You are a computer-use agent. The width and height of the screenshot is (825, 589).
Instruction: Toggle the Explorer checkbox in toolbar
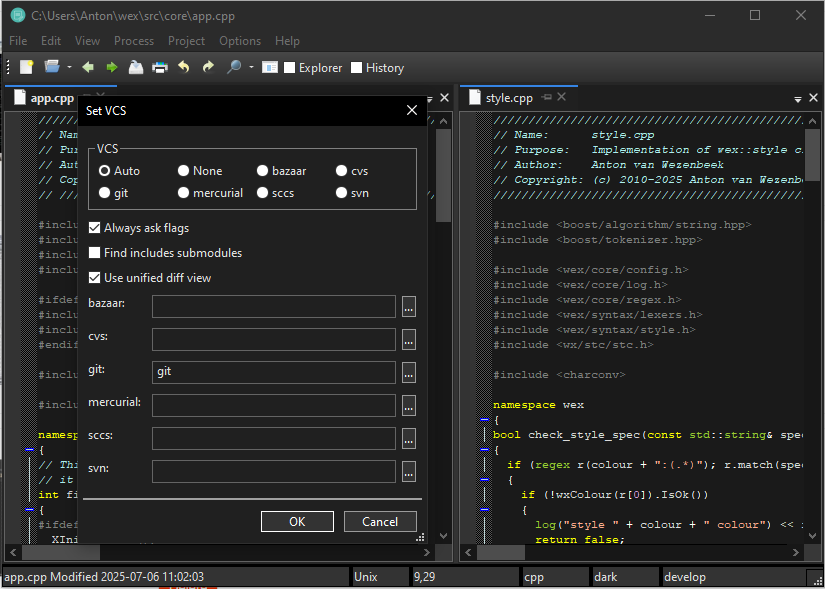coord(290,68)
